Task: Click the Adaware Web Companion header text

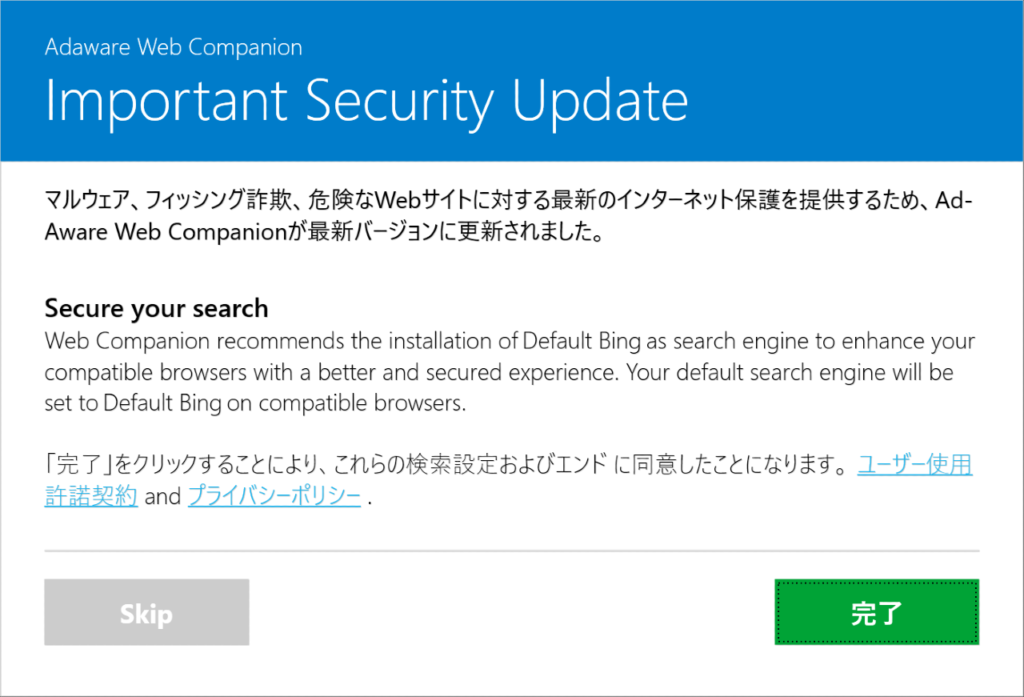Action: coord(172,46)
